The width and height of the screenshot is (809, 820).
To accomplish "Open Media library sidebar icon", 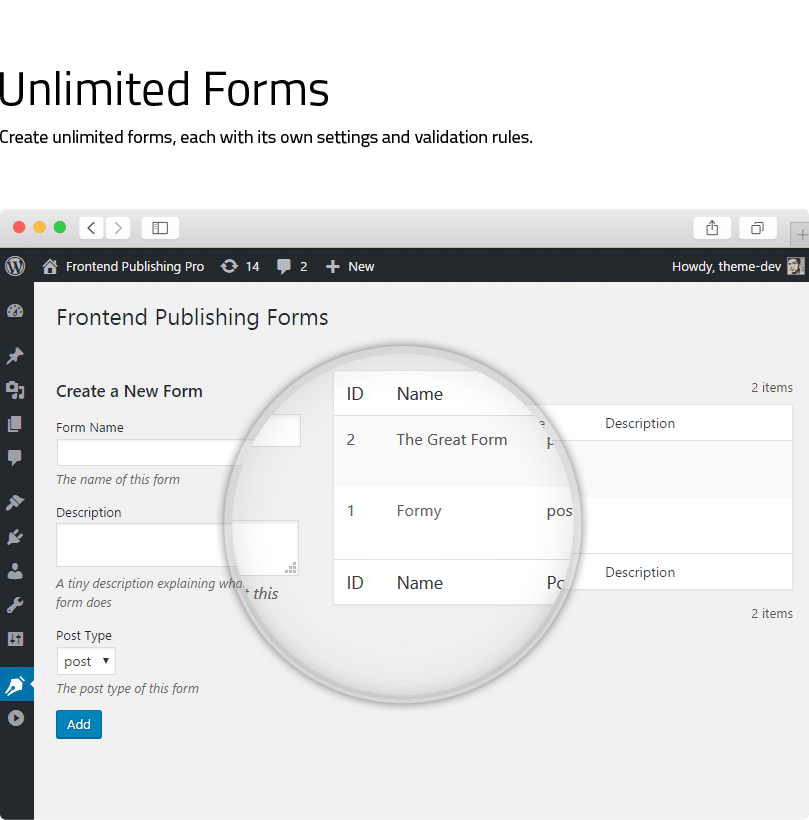I will coord(15,390).
